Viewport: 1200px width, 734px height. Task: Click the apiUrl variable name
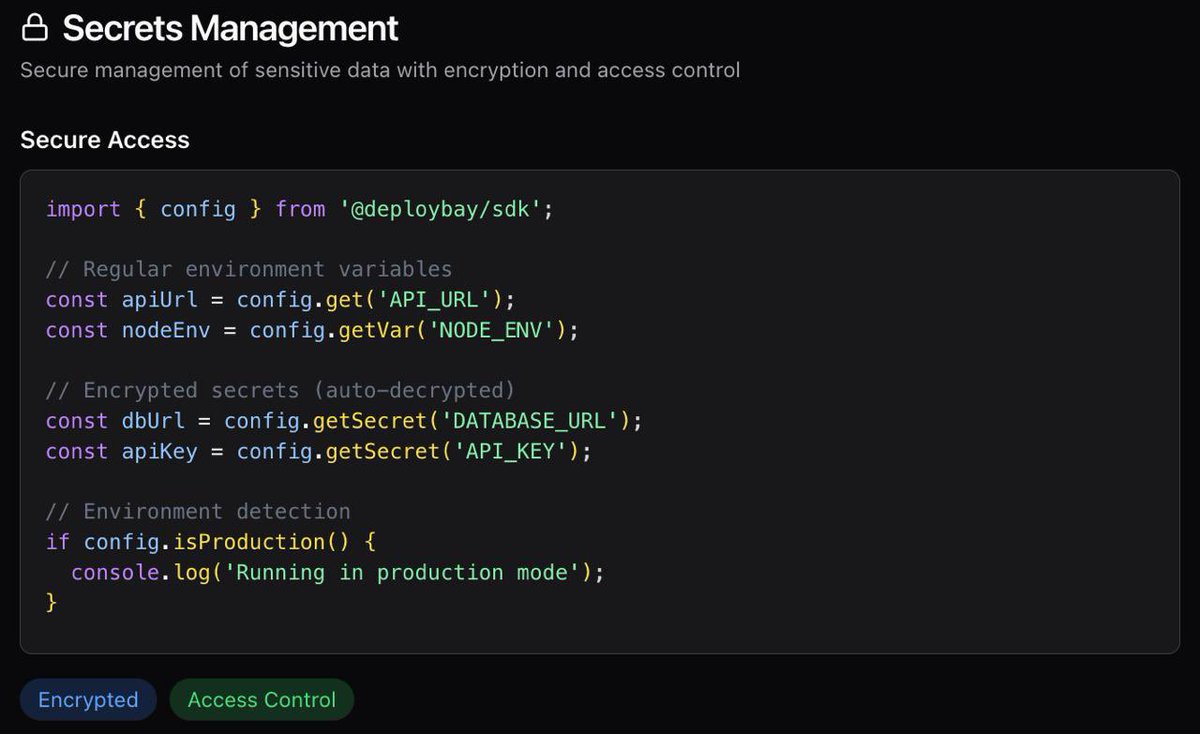point(160,300)
